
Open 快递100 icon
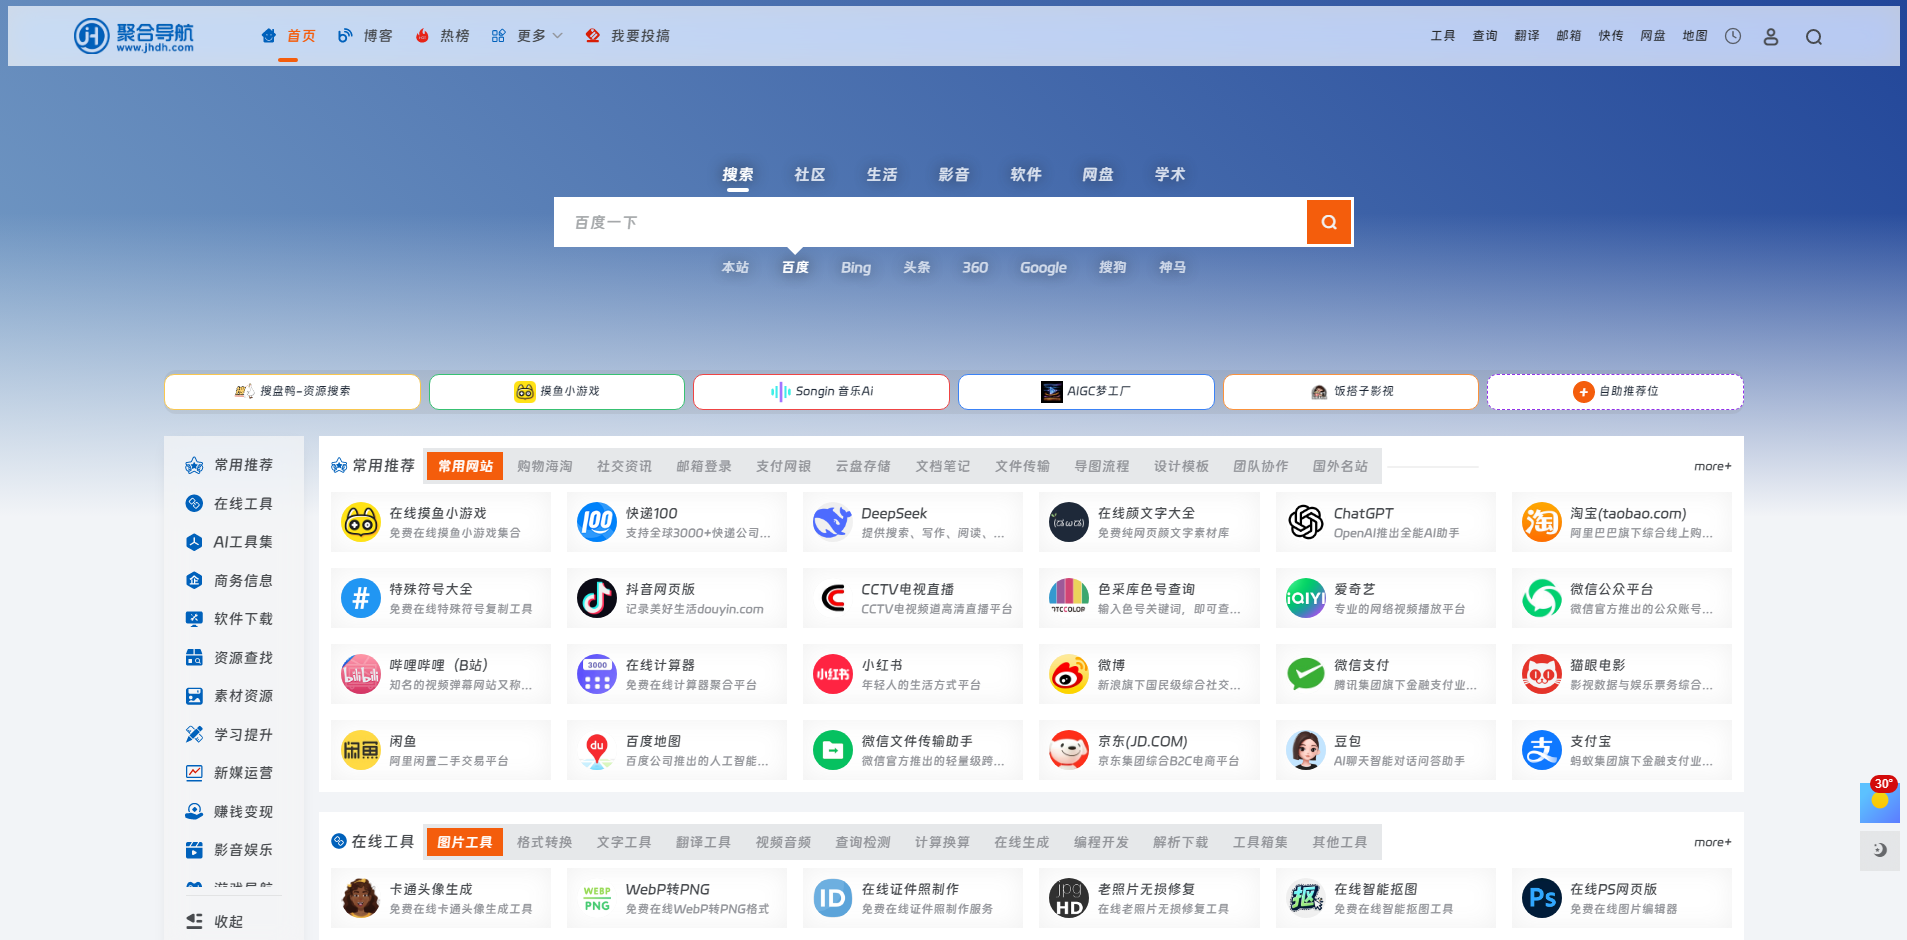[x=596, y=522]
